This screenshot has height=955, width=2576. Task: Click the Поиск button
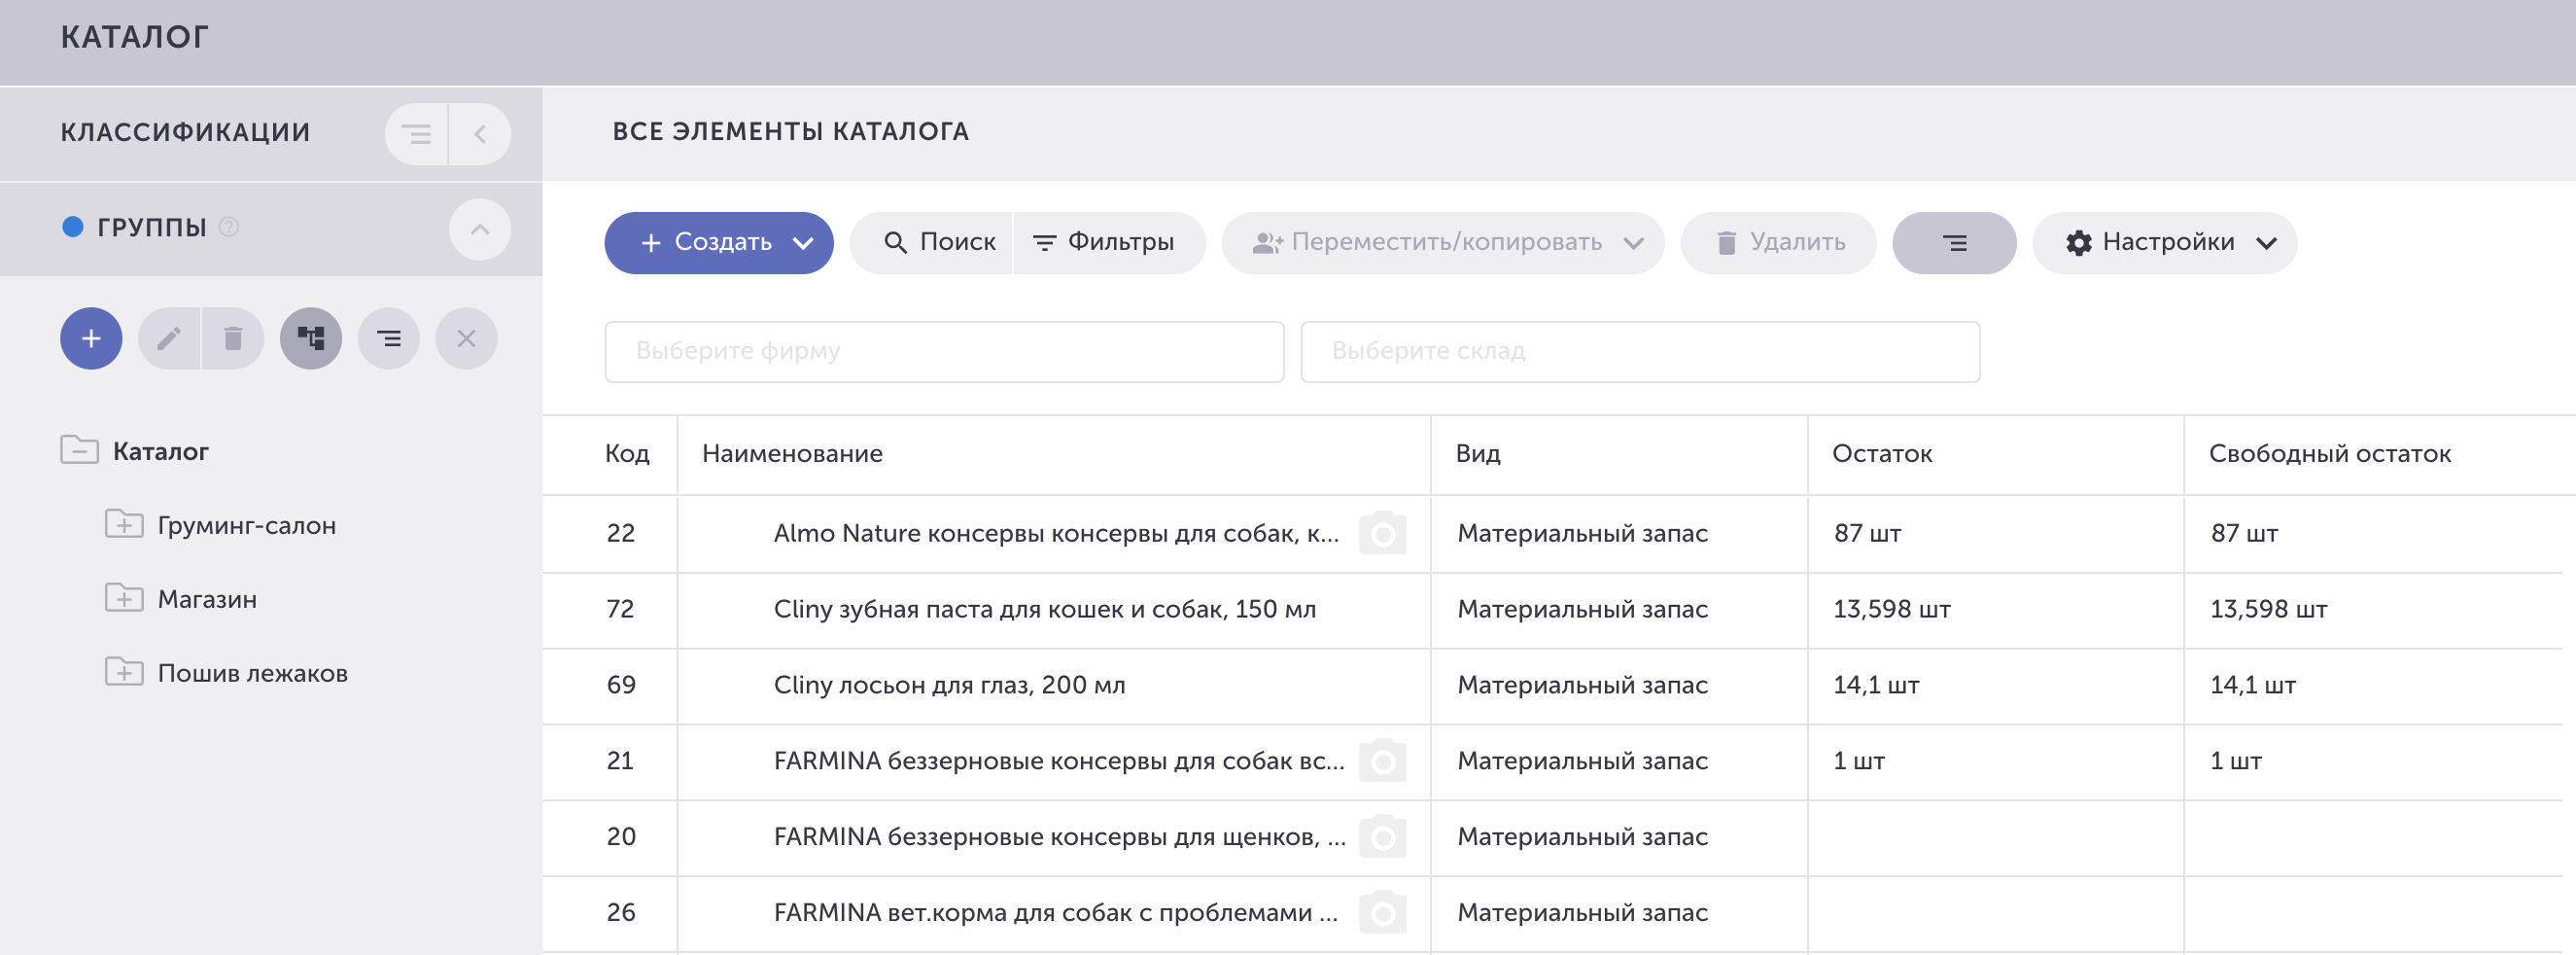pos(932,243)
